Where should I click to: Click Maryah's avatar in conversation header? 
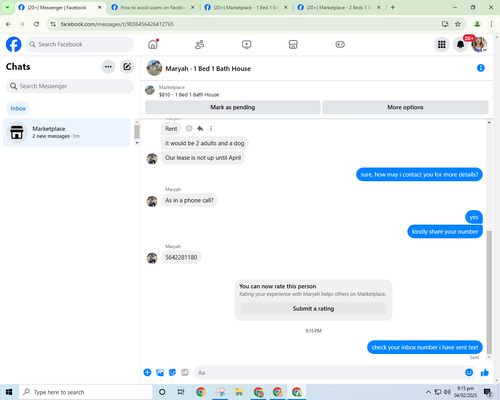[154, 68]
